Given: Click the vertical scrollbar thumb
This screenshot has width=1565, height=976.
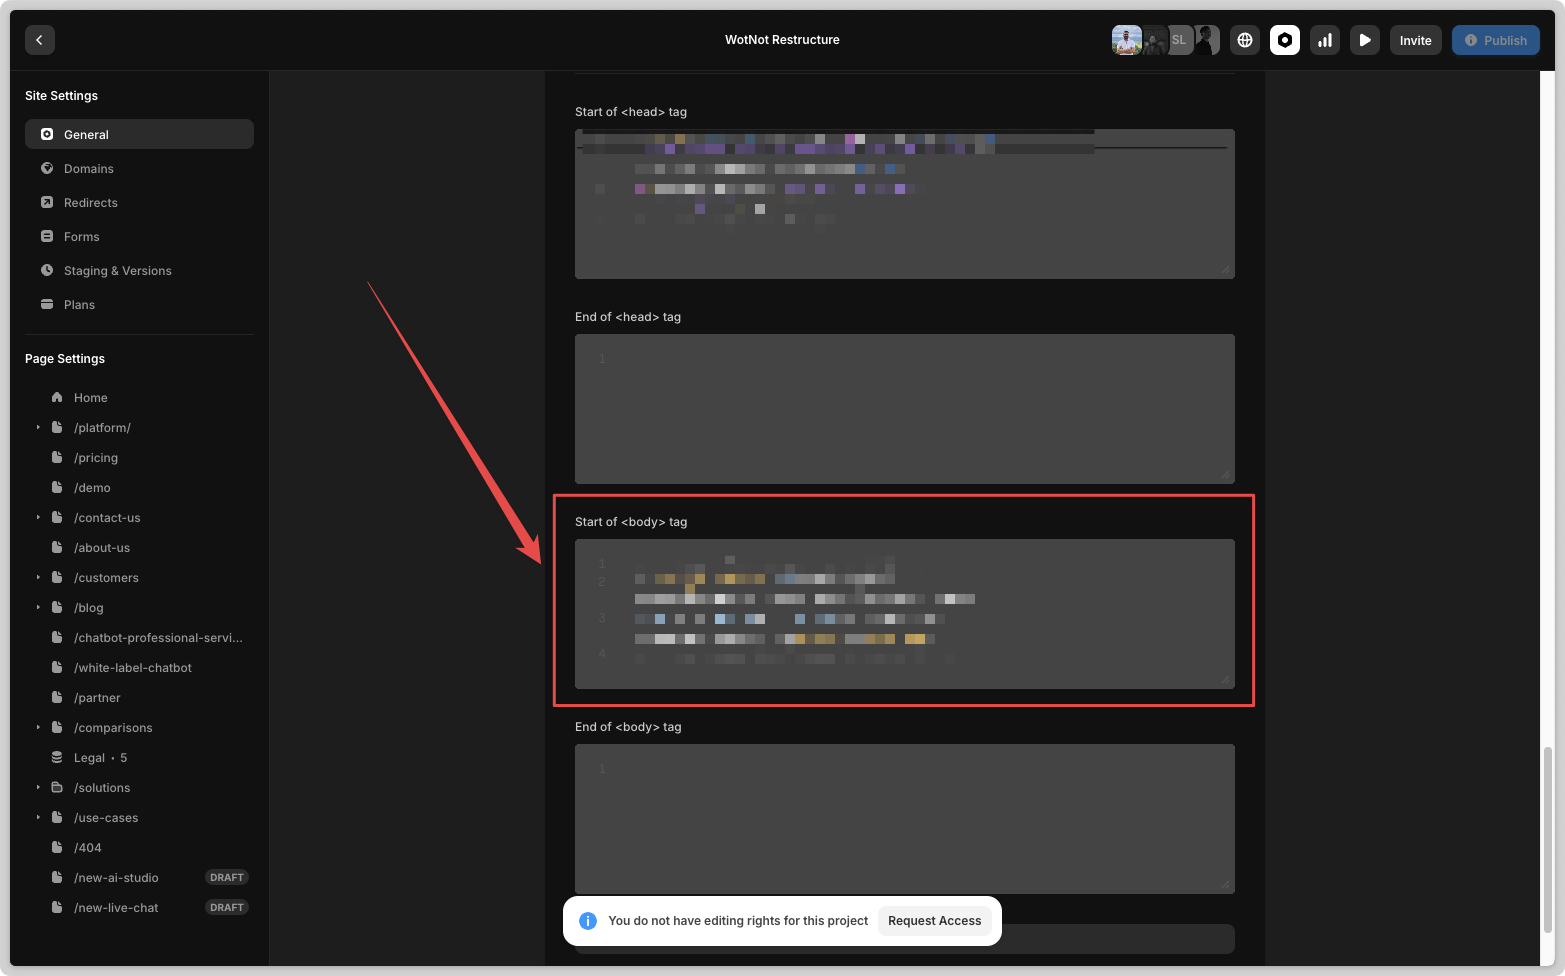Looking at the screenshot, I should pos(1548,838).
